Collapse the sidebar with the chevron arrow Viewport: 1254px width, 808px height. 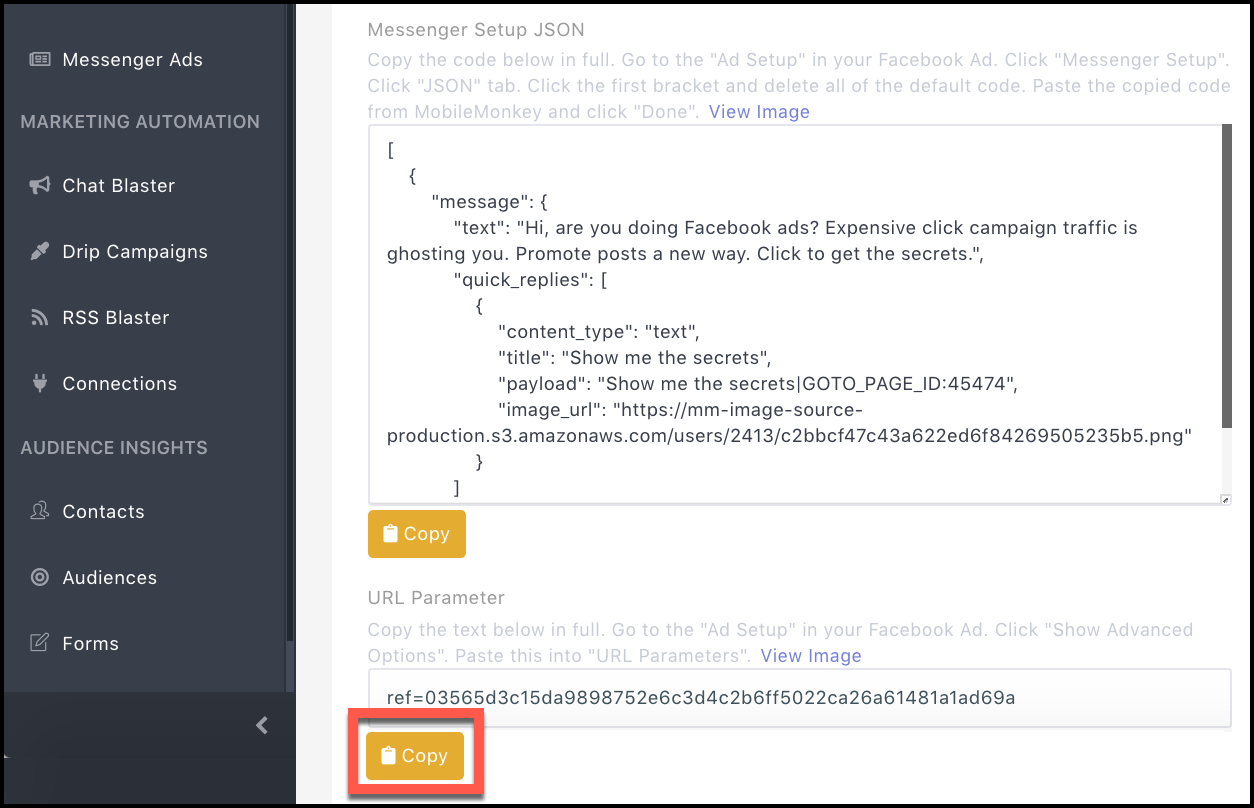click(262, 725)
